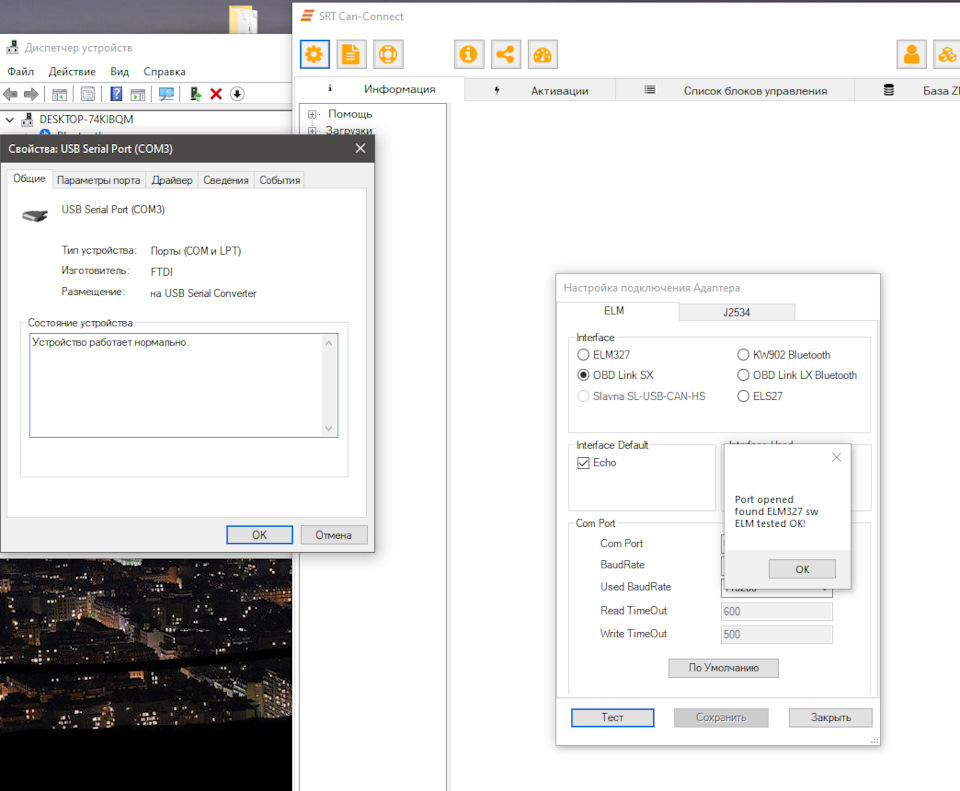
Task: Click the DESKTOP-74KIBQM computer icon in tree
Action: pyautogui.click(x=27, y=119)
